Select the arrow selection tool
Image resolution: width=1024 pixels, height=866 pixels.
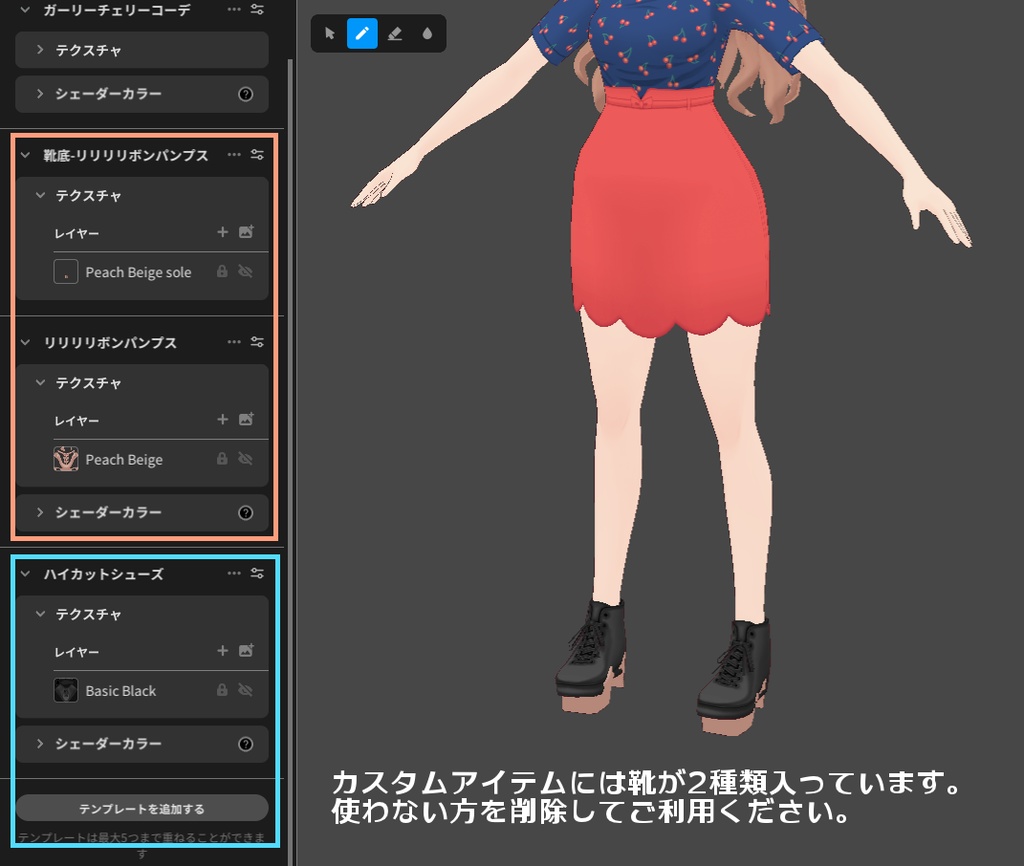(x=328, y=33)
